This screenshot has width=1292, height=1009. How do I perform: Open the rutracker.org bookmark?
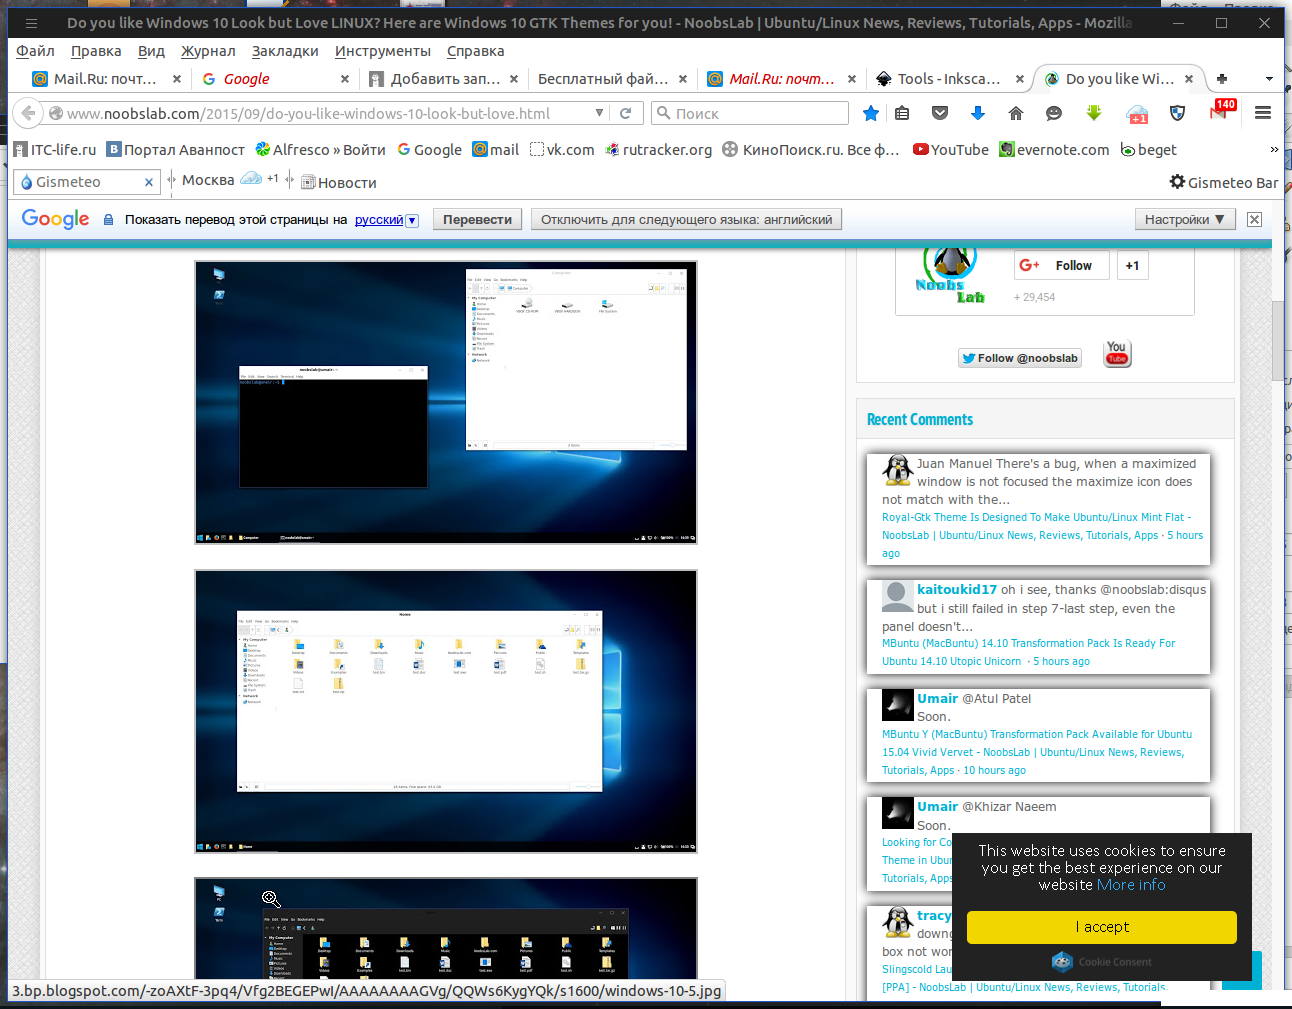pos(659,150)
